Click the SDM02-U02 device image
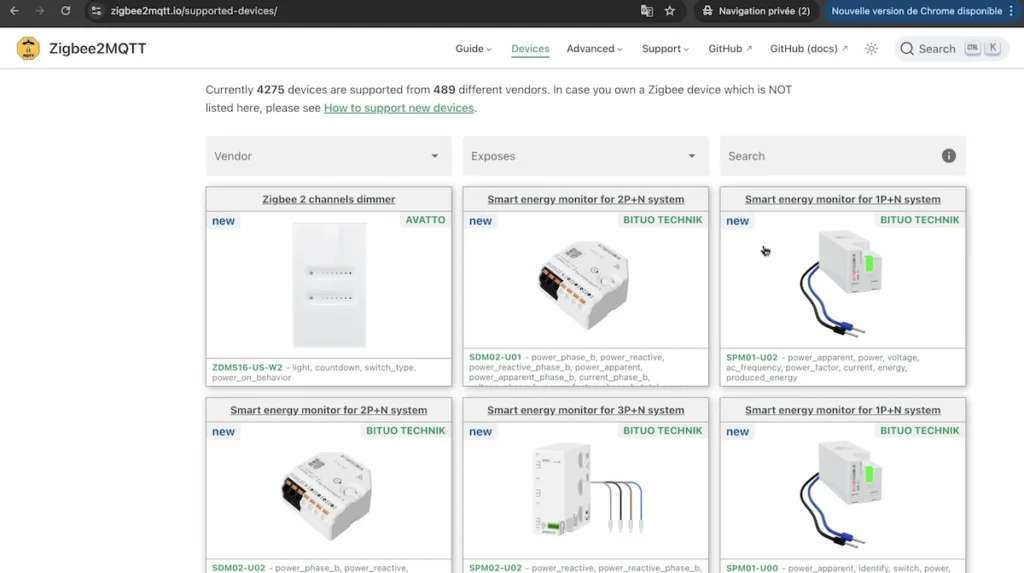Image resolution: width=1024 pixels, height=573 pixels. [327, 496]
